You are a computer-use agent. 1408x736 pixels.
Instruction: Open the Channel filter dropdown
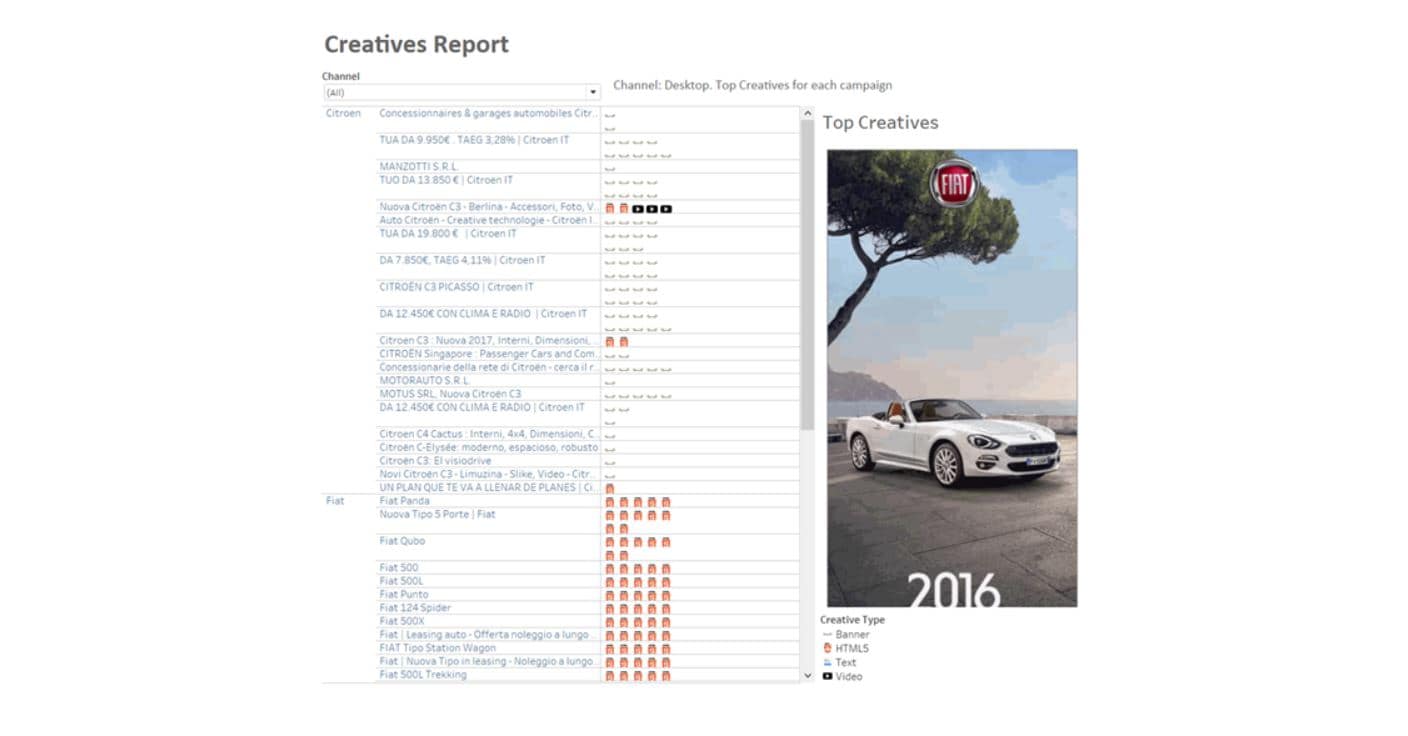tap(593, 92)
